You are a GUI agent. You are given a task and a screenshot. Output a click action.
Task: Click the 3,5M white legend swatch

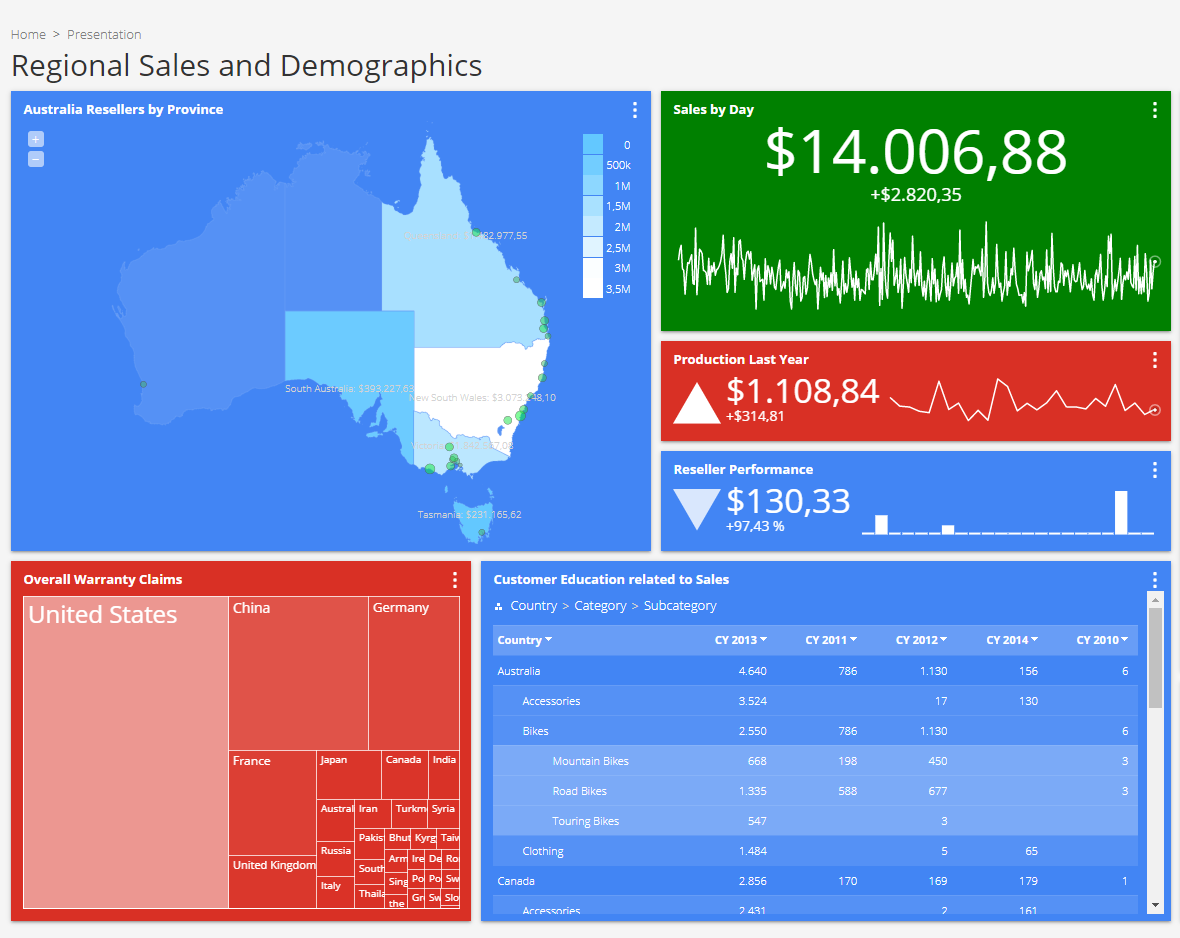pos(593,288)
